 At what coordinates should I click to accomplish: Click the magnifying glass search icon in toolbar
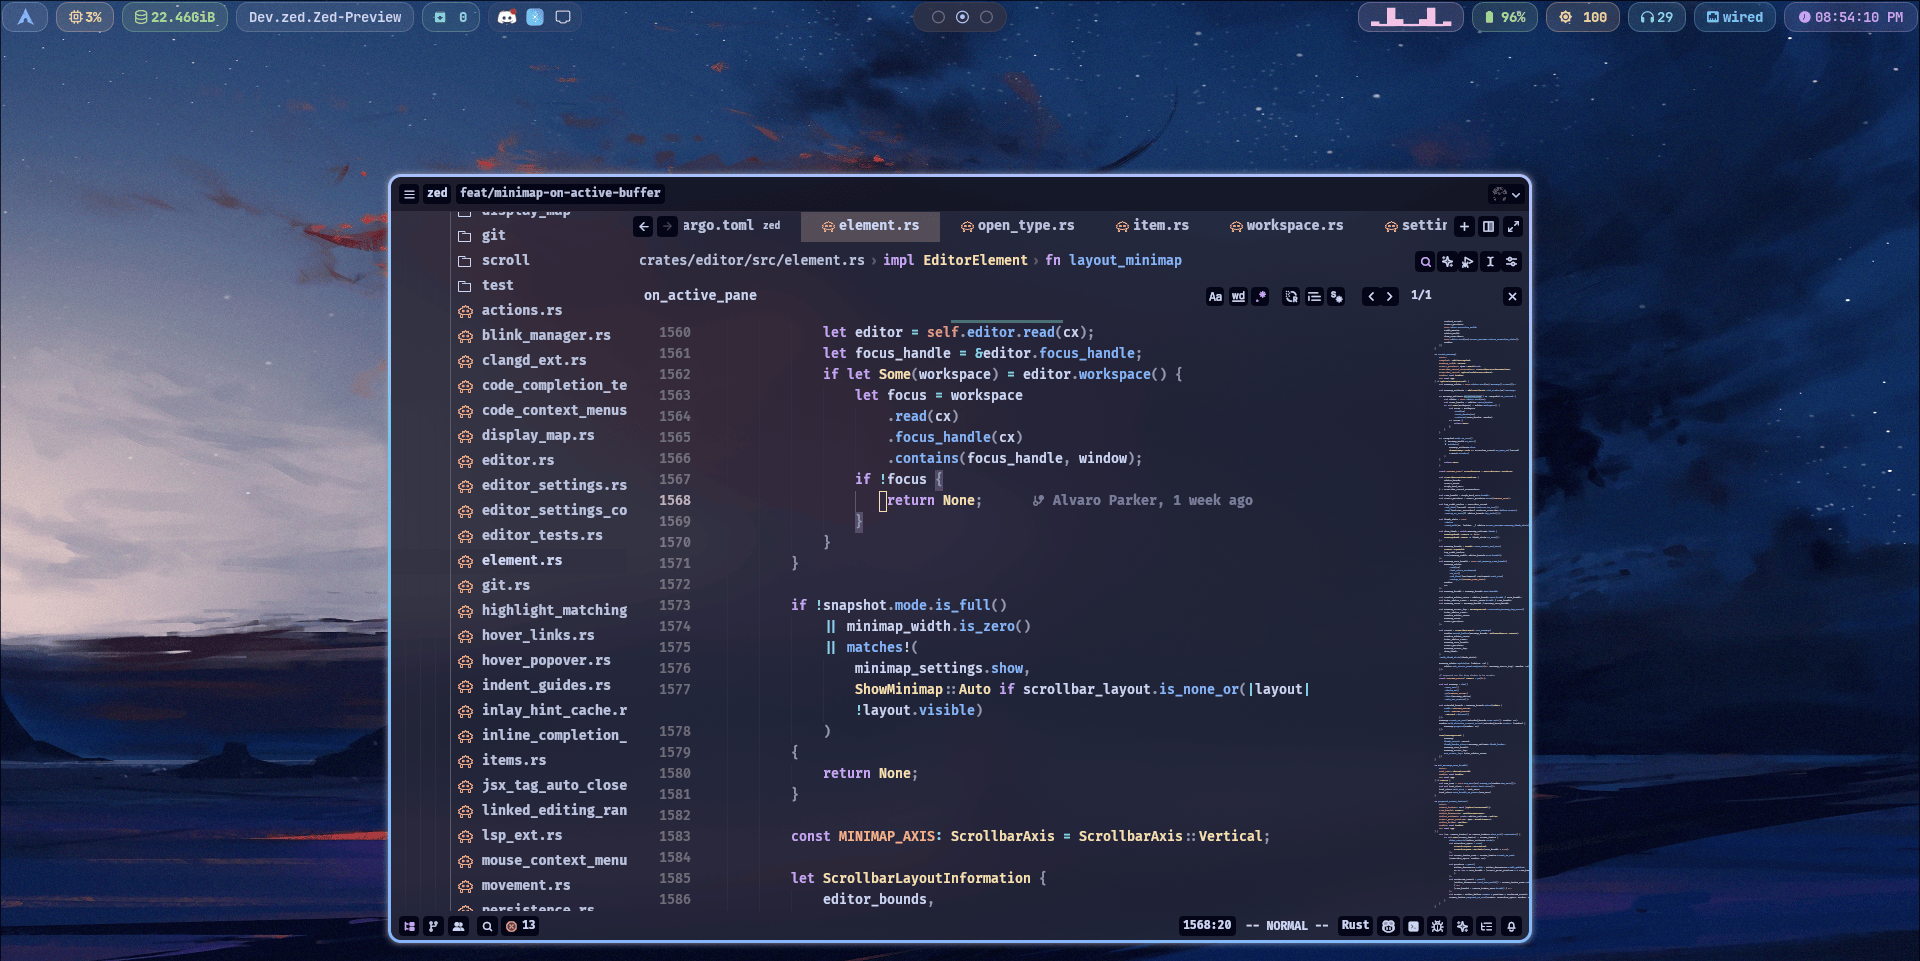[x=1425, y=261]
